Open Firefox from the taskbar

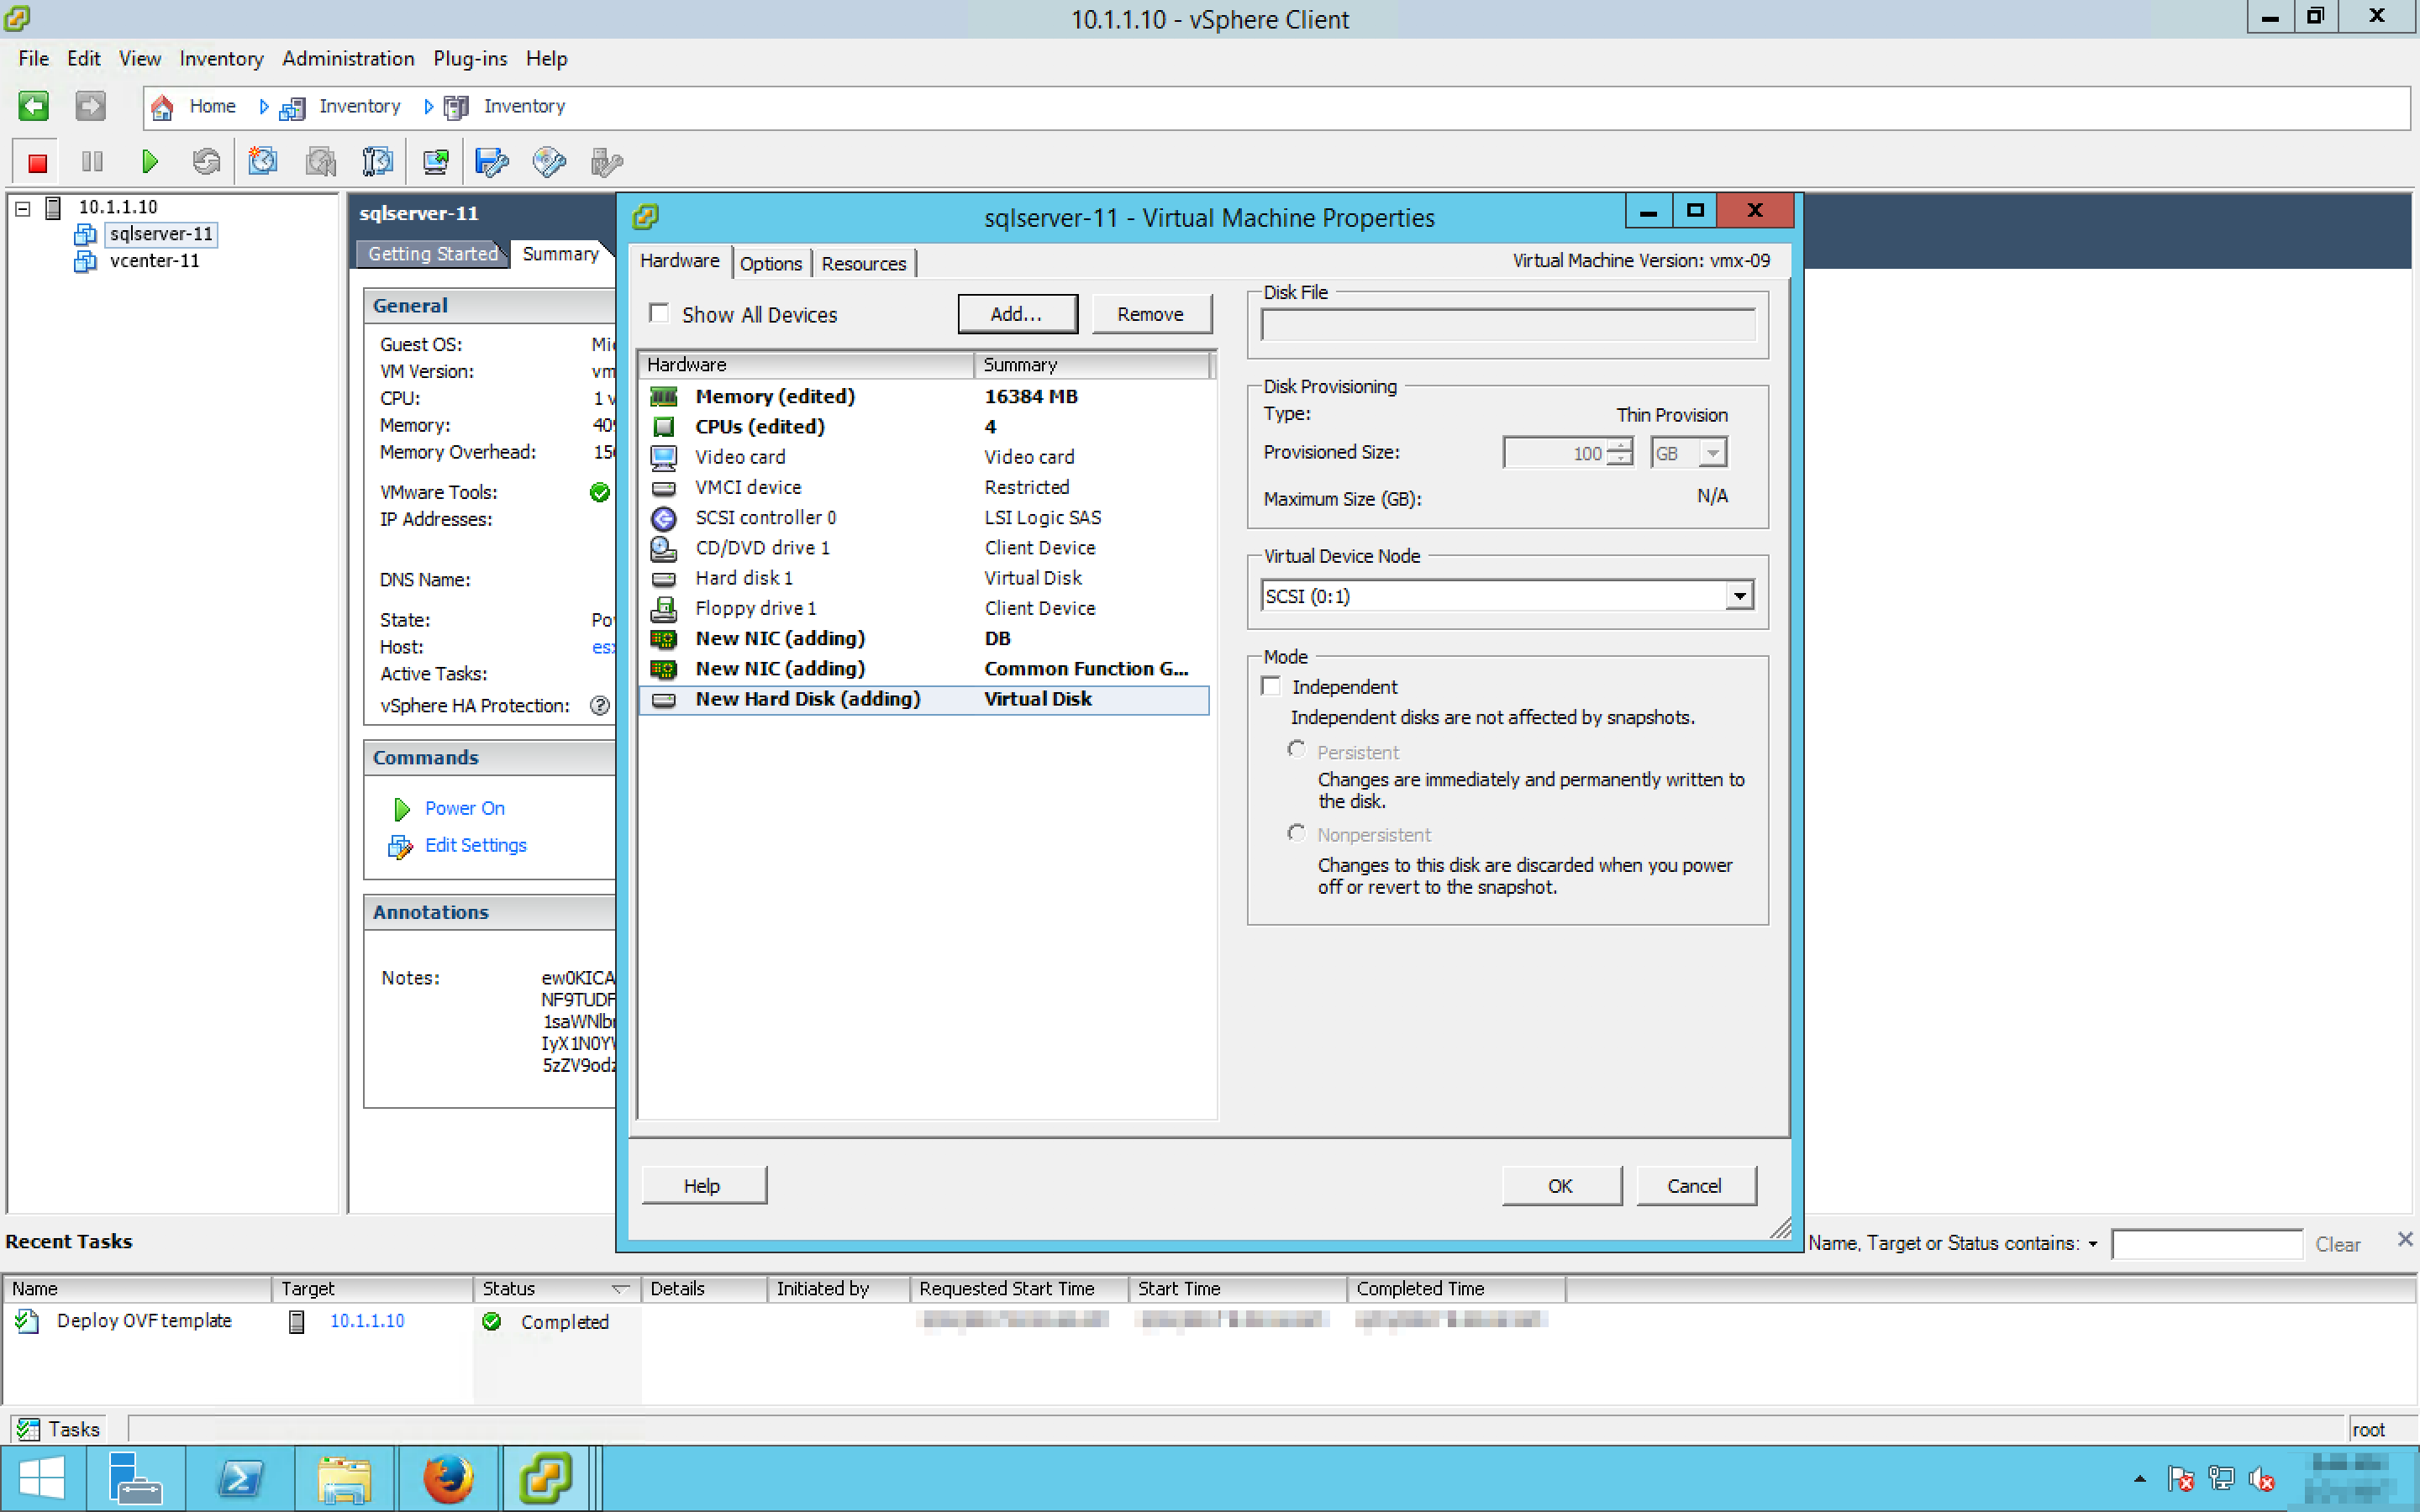pos(447,1478)
